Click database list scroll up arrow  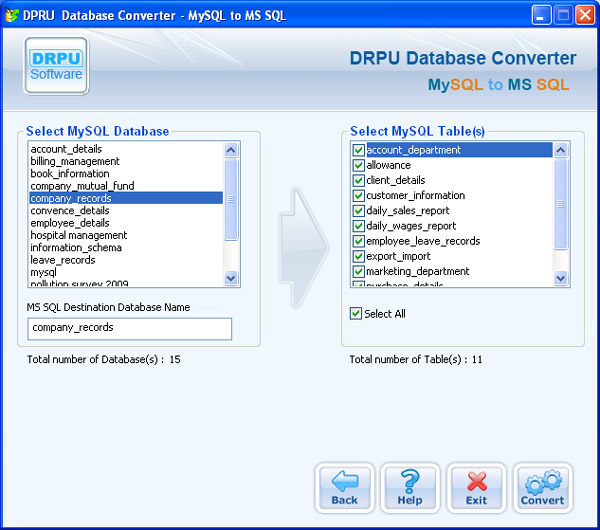(x=231, y=150)
